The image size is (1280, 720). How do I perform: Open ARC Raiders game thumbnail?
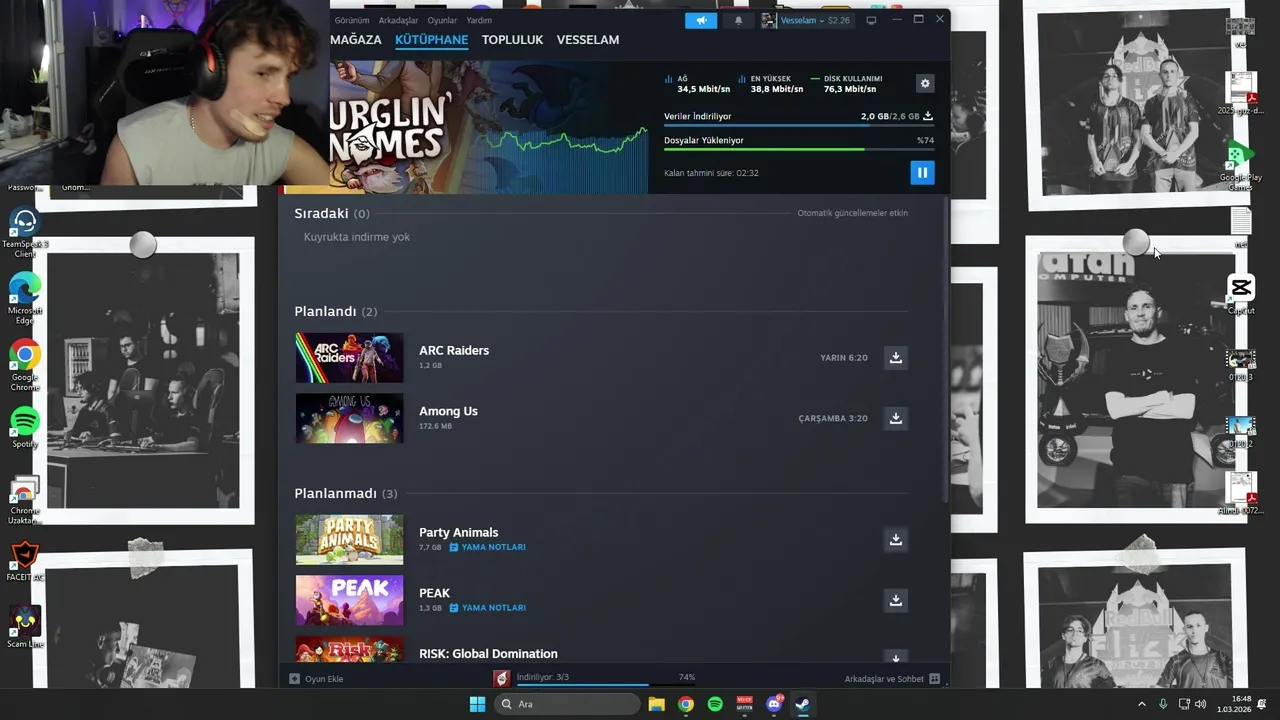[349, 357]
